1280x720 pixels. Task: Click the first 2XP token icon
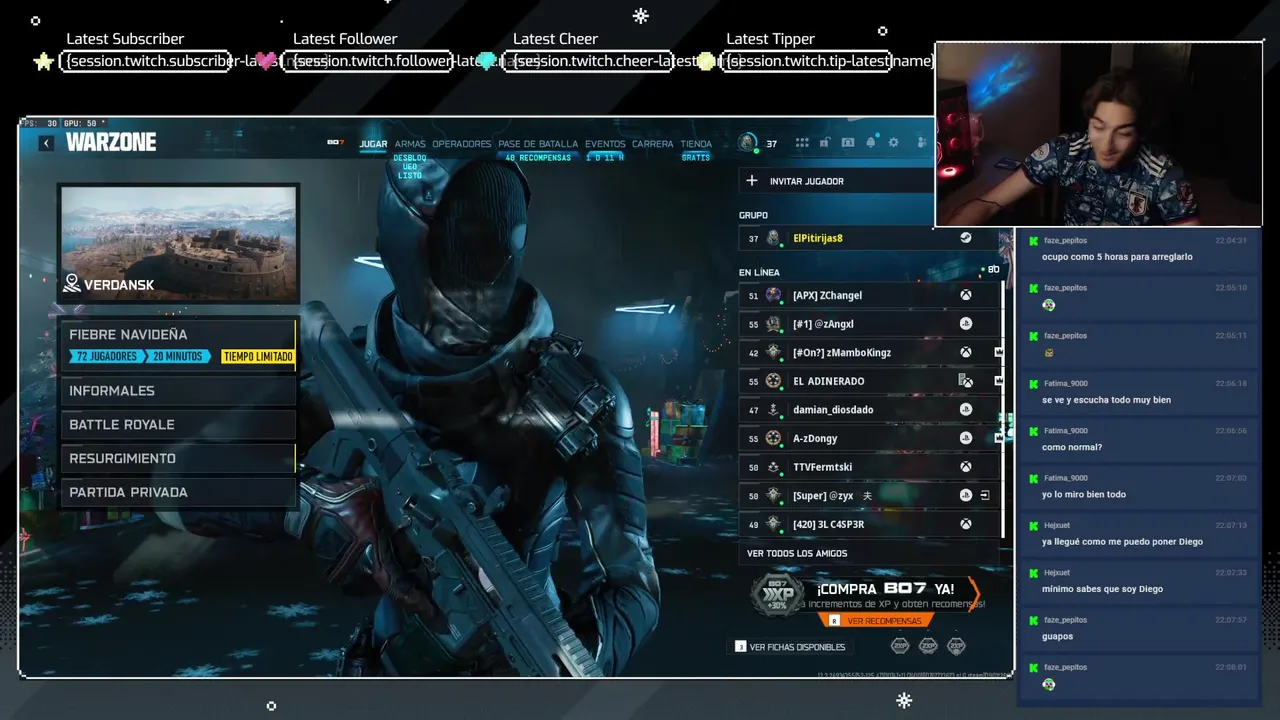900,646
